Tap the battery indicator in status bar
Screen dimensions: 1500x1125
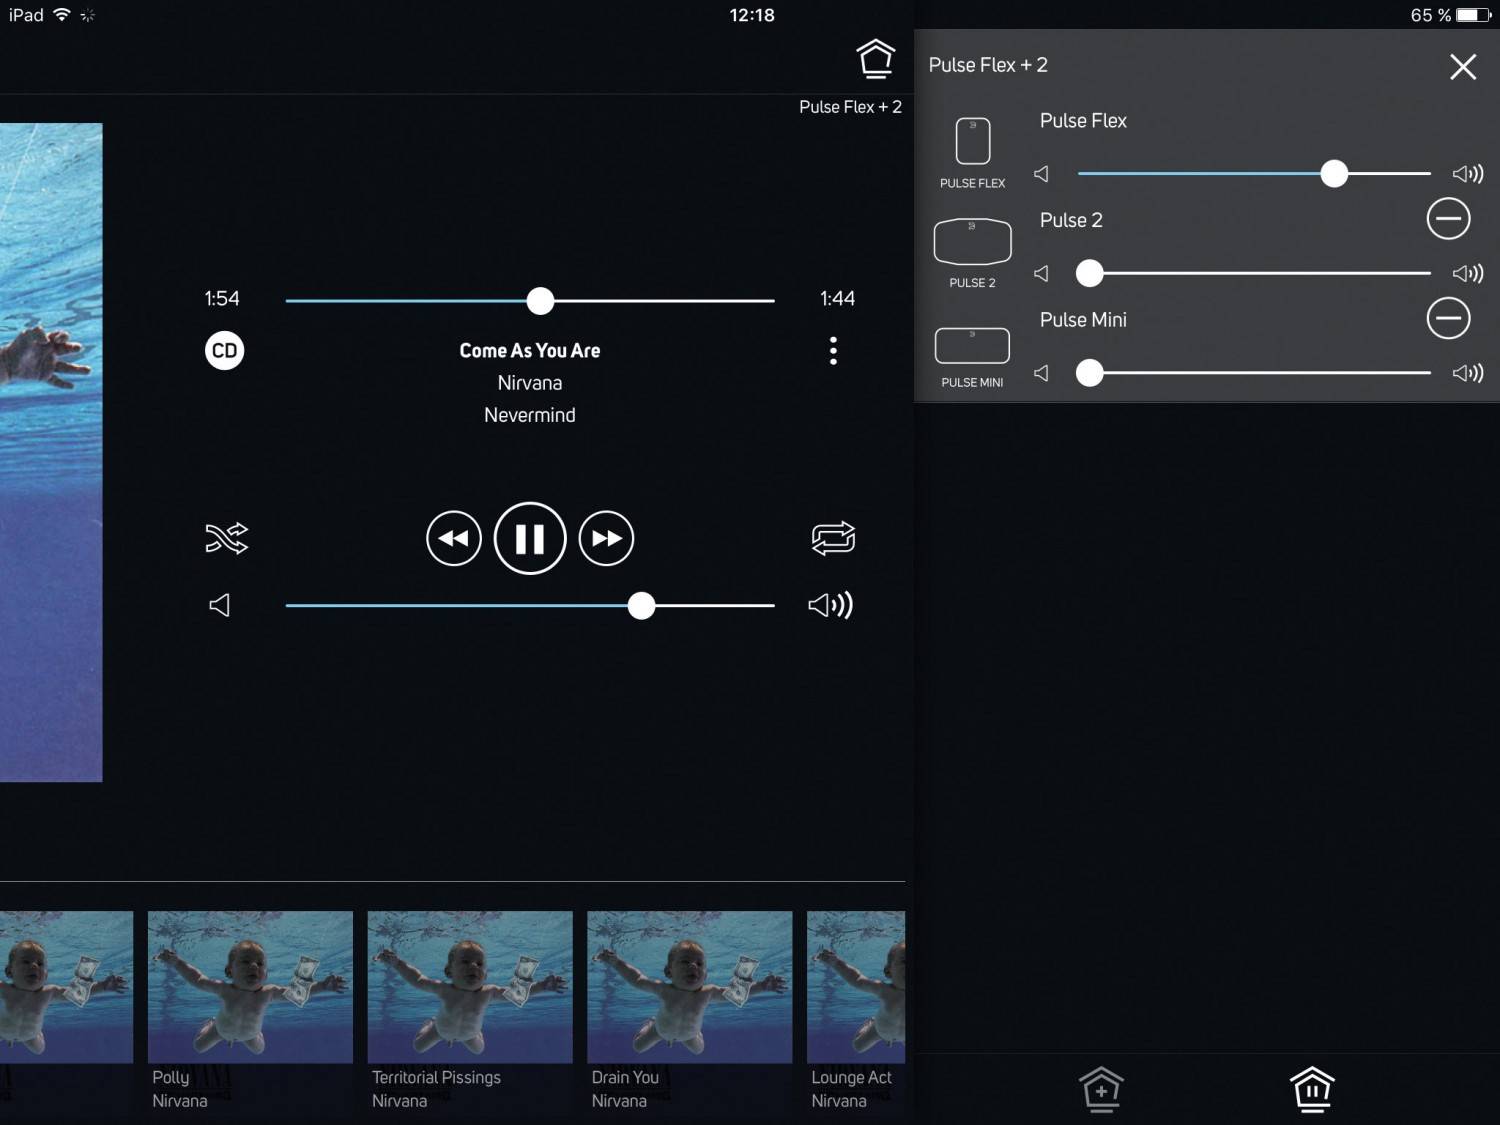click(1474, 15)
